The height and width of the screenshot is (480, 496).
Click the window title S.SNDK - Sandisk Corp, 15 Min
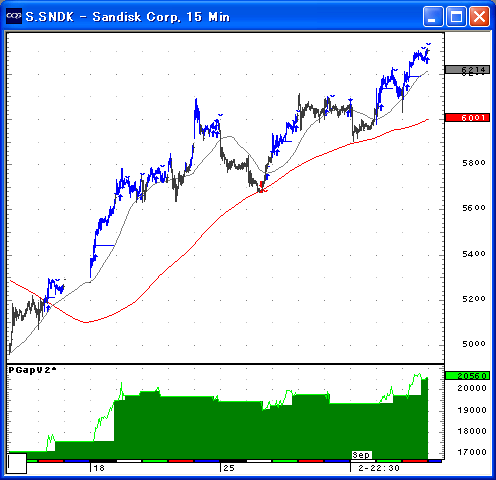128,17
